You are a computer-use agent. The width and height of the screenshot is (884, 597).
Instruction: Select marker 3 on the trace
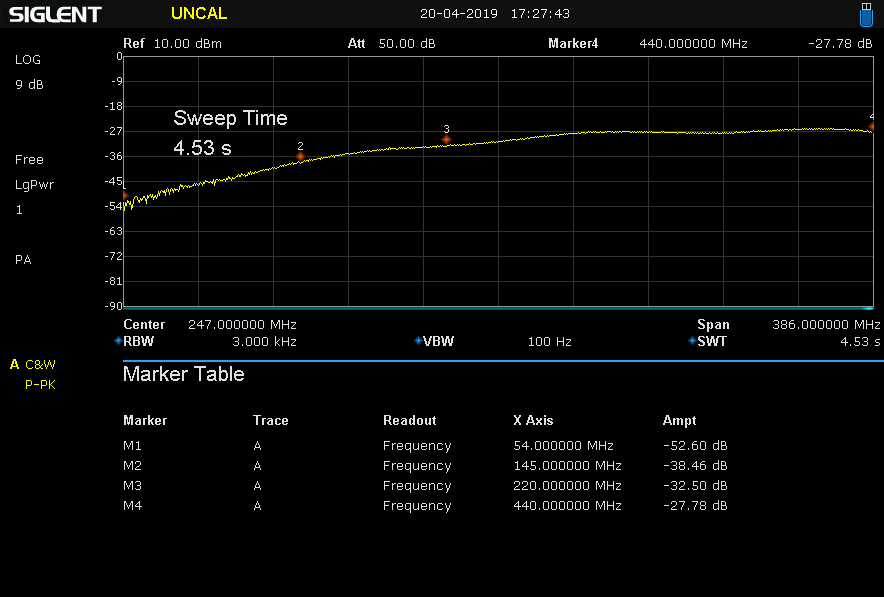[x=446, y=139]
